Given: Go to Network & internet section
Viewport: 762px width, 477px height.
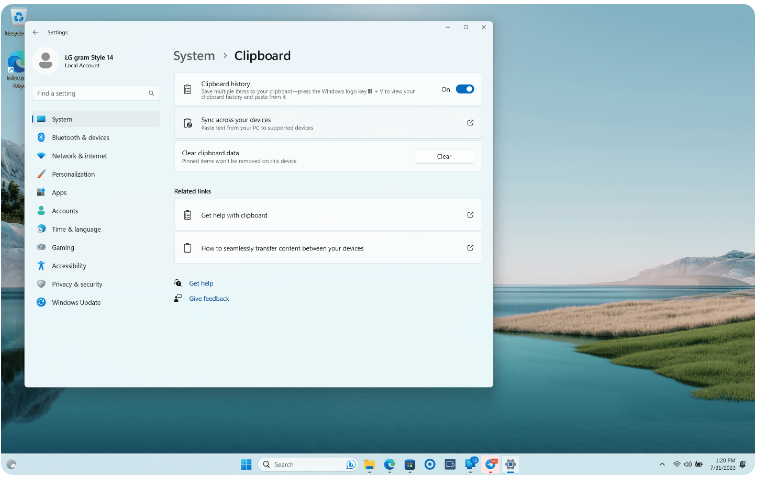Looking at the screenshot, I should [79, 156].
